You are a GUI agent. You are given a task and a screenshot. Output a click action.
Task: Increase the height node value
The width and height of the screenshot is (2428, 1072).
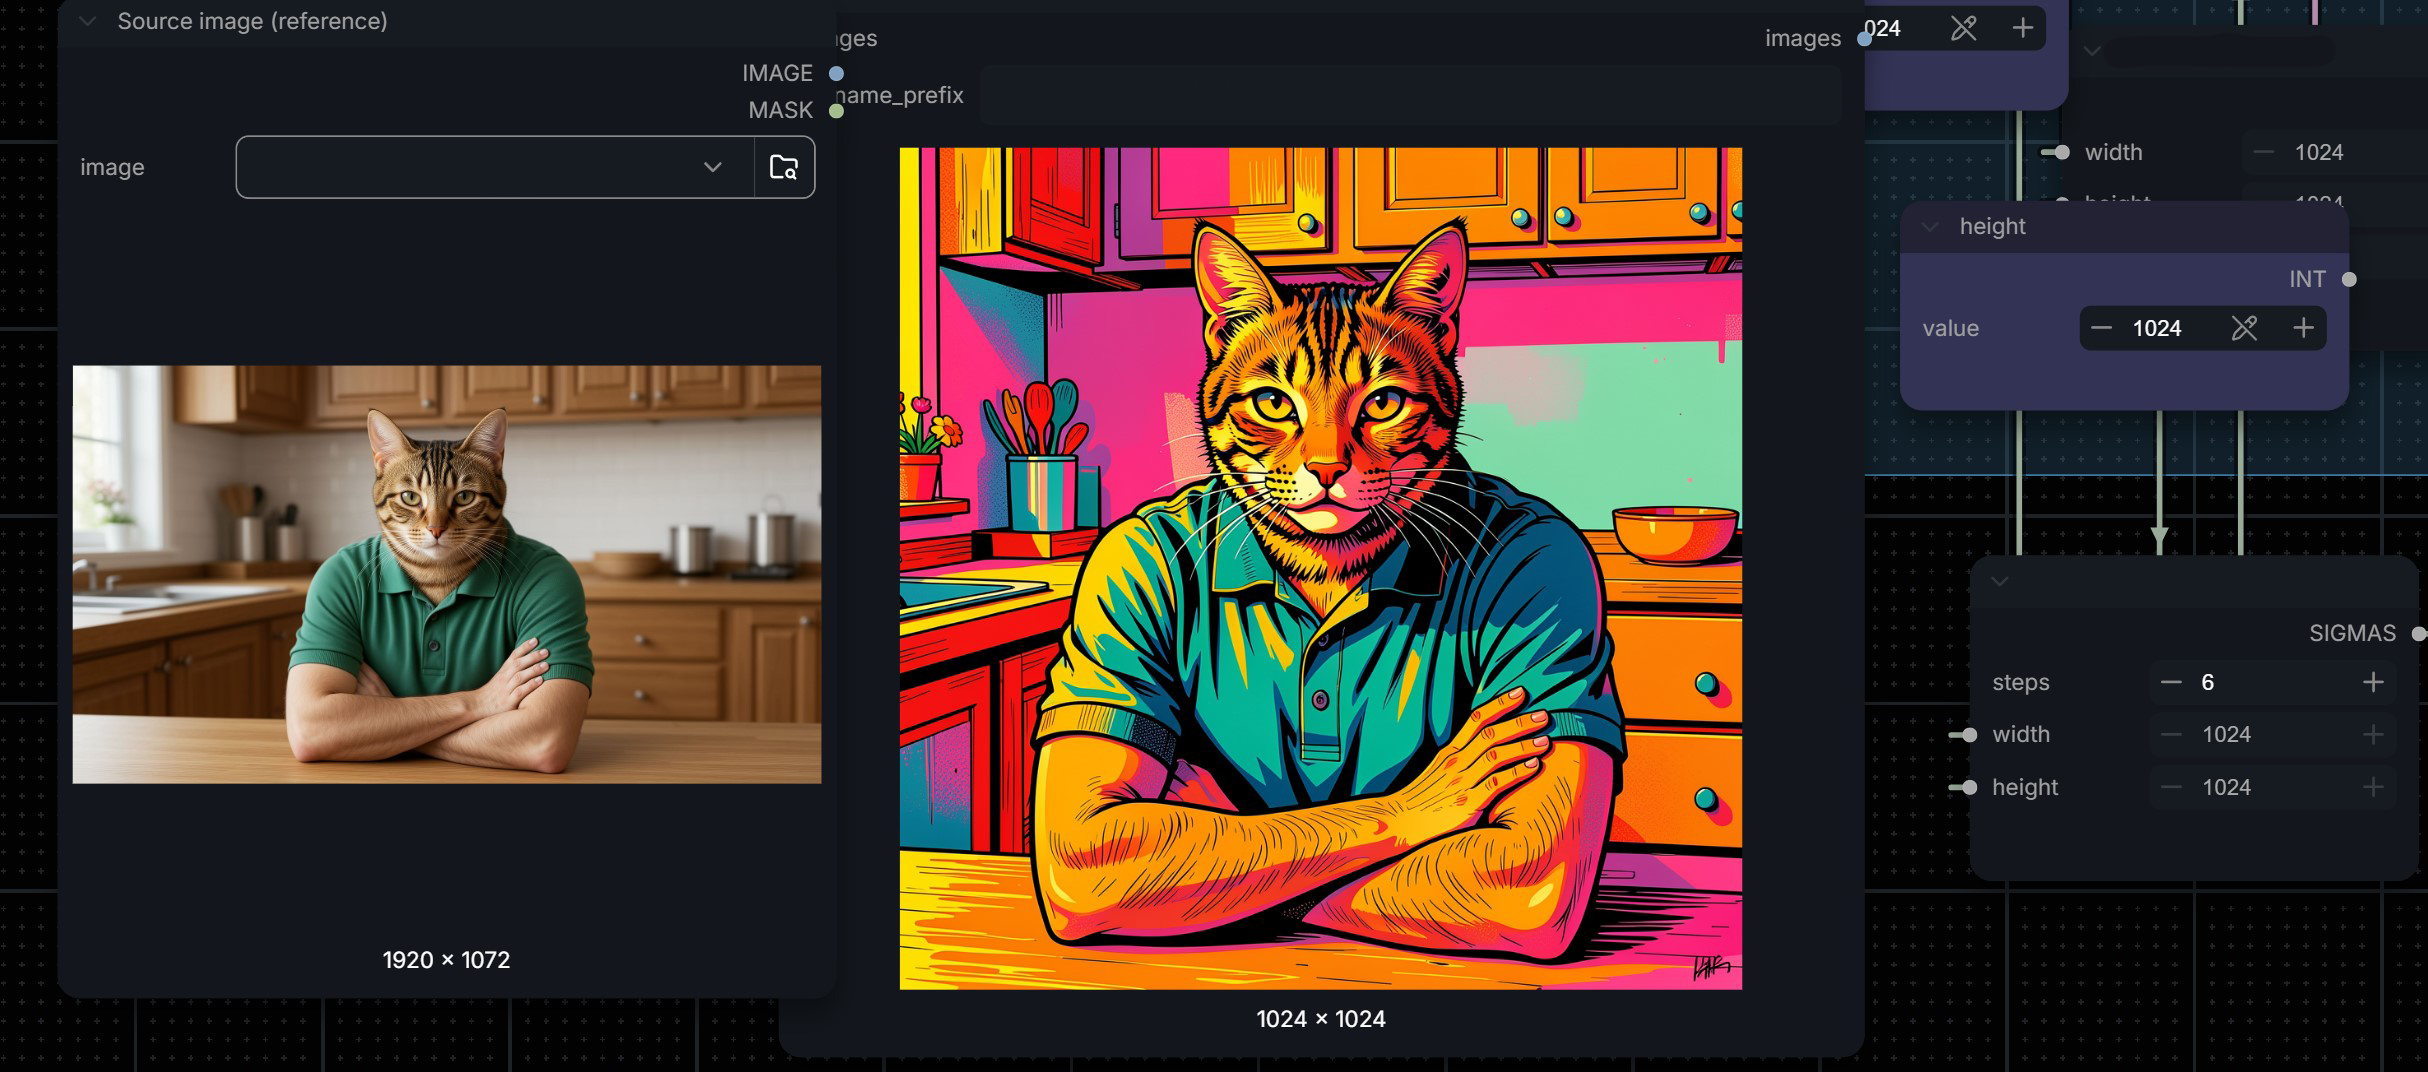click(2303, 328)
